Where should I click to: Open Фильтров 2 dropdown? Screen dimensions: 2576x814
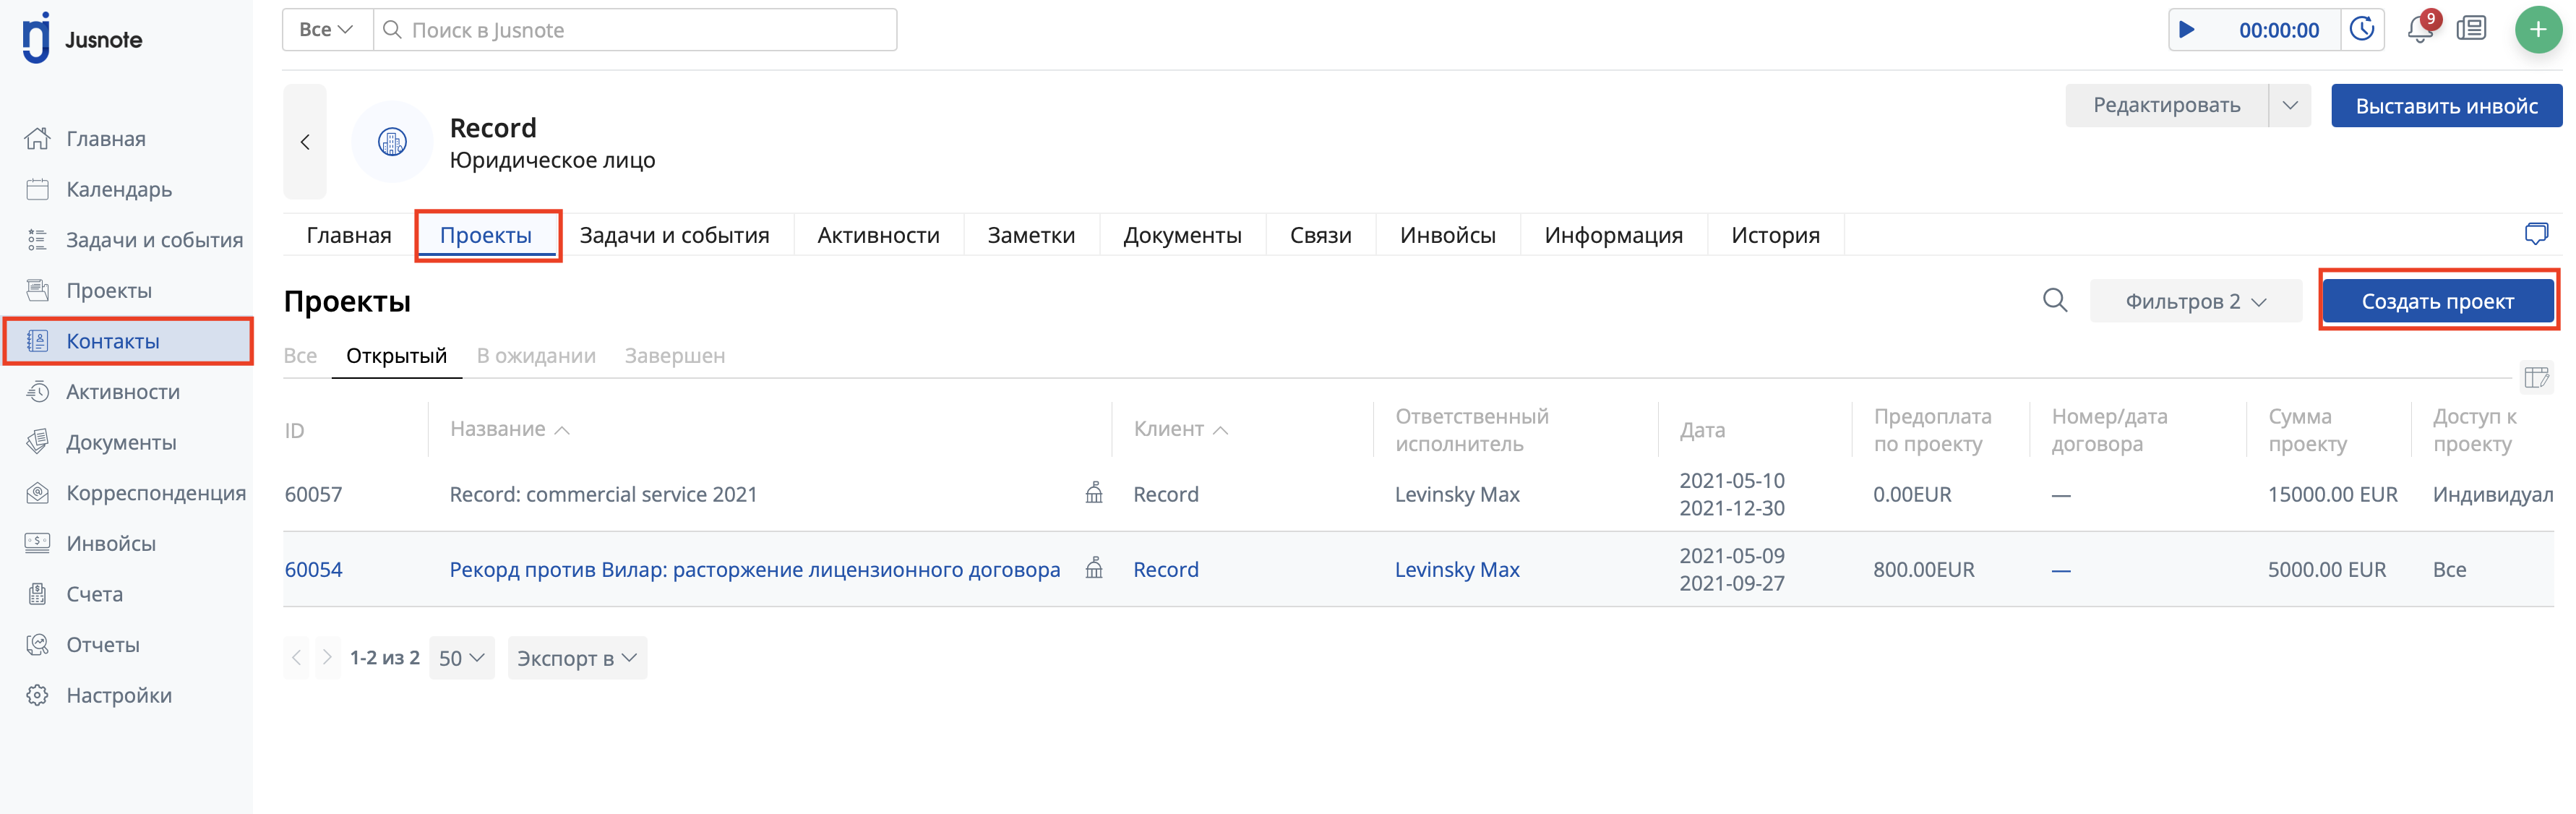(2195, 301)
